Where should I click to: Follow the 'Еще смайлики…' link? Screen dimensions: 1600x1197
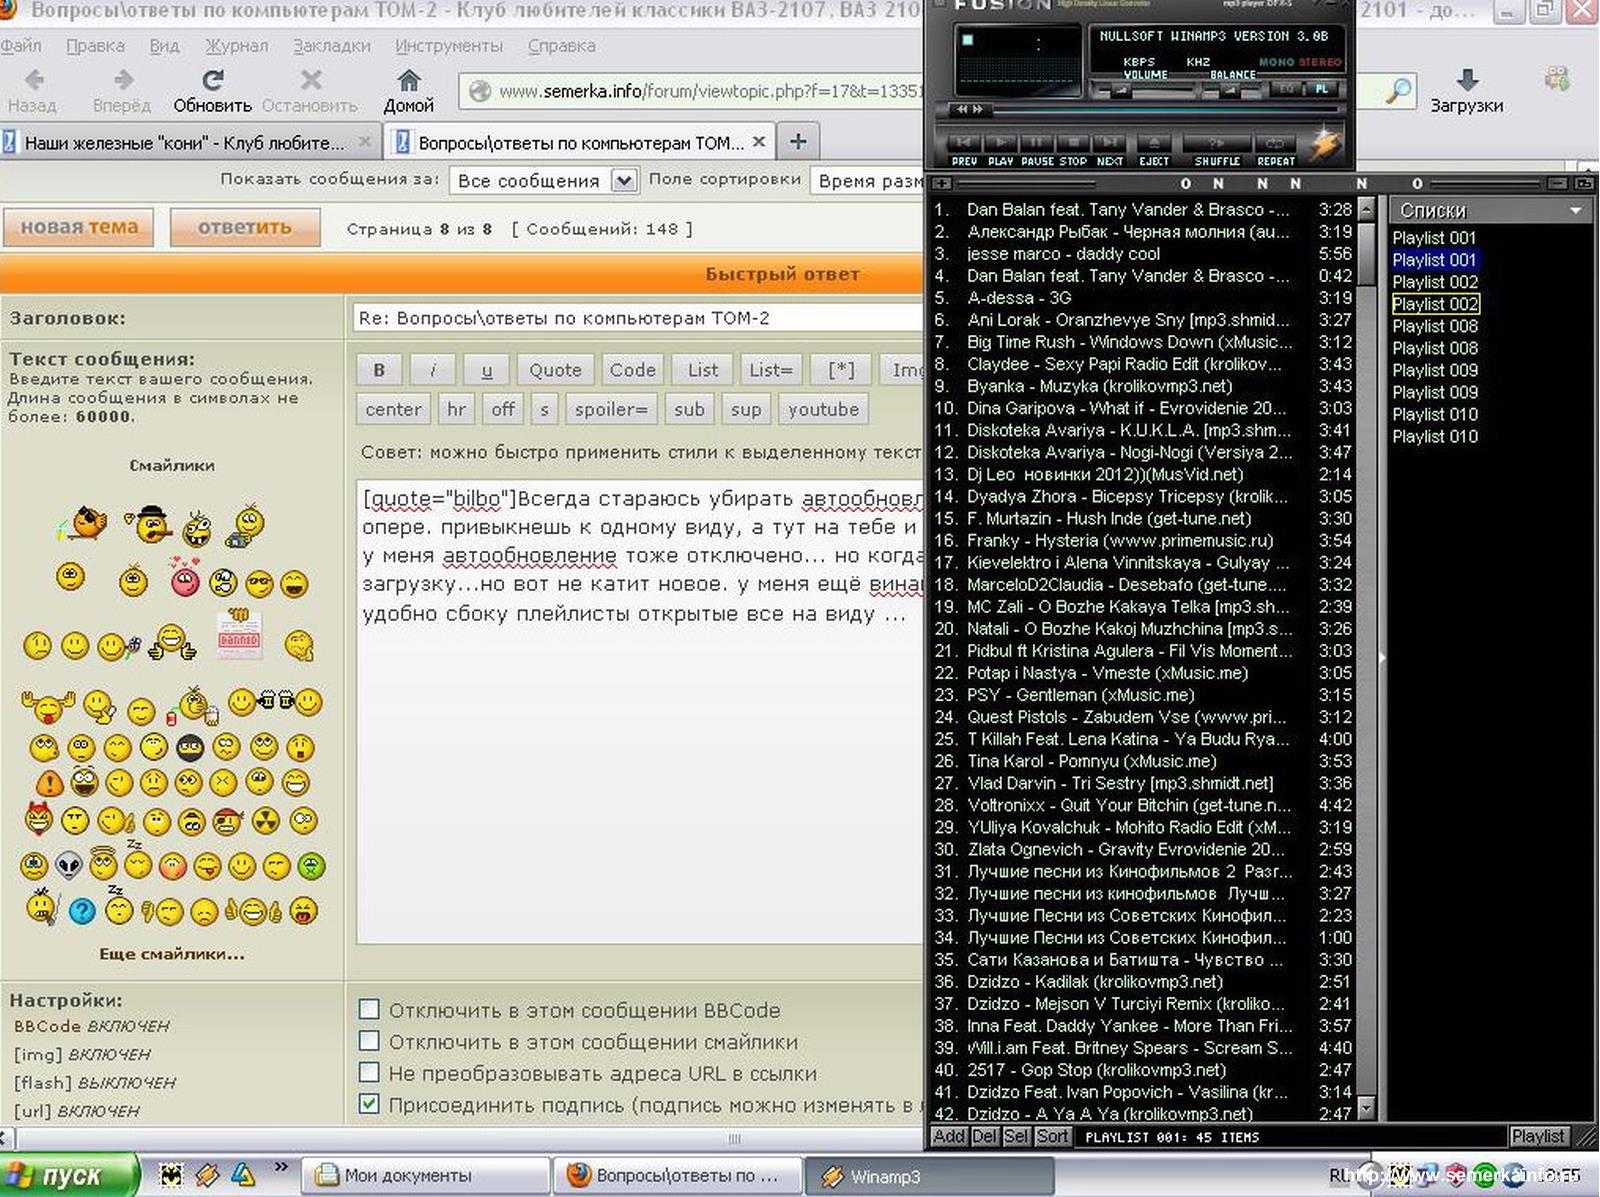[171, 954]
